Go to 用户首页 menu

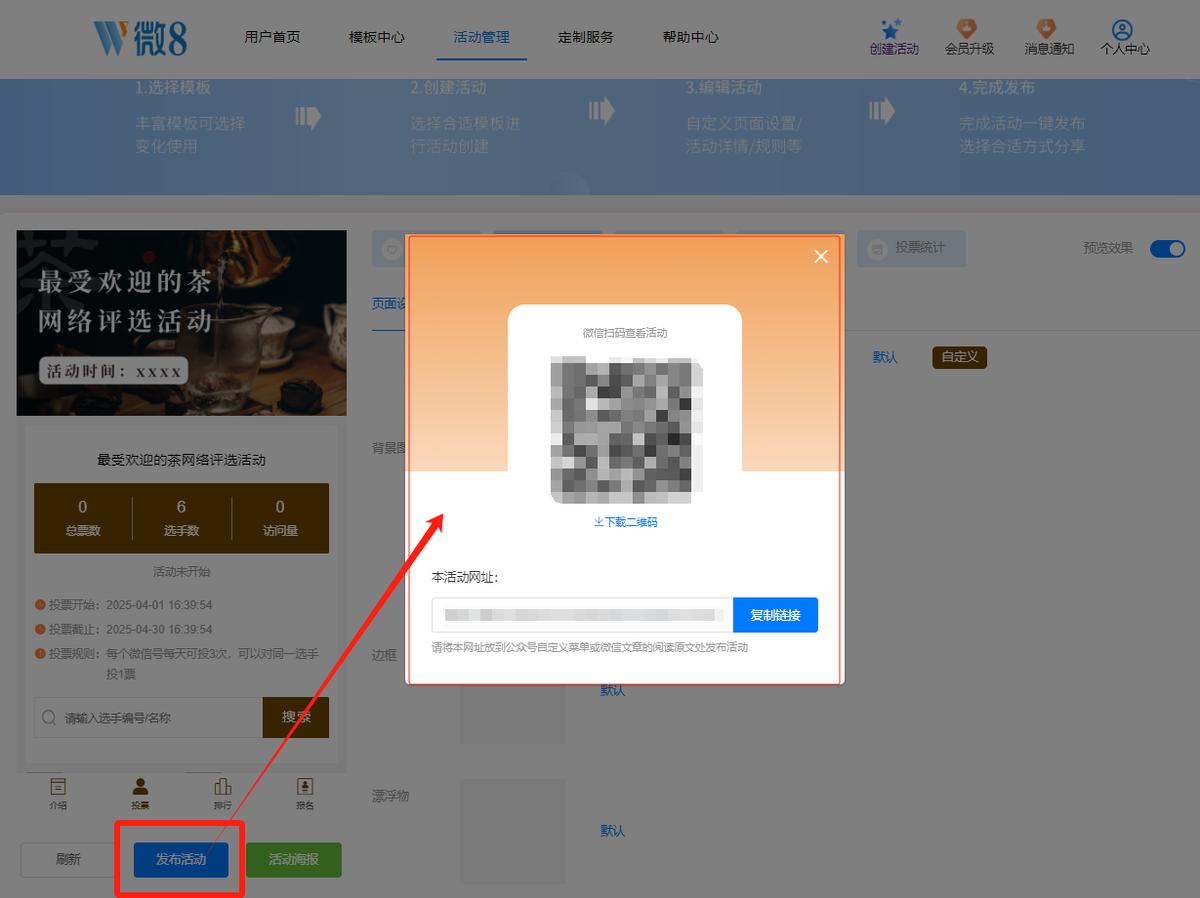272,37
